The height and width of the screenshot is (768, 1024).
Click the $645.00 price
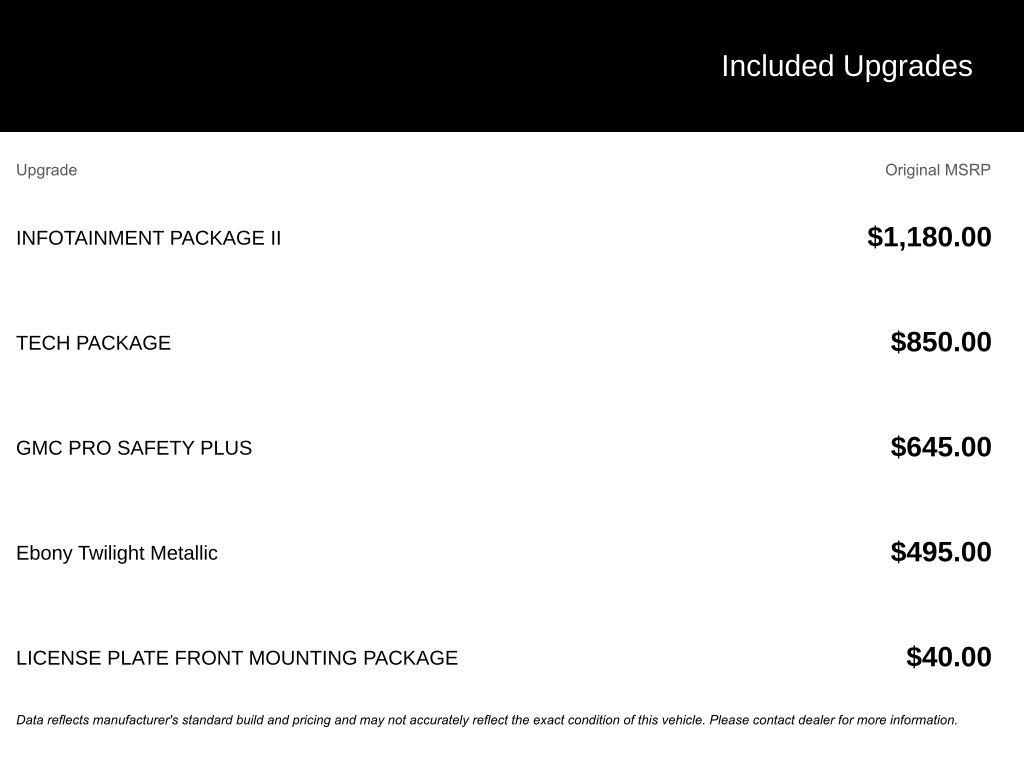(941, 447)
